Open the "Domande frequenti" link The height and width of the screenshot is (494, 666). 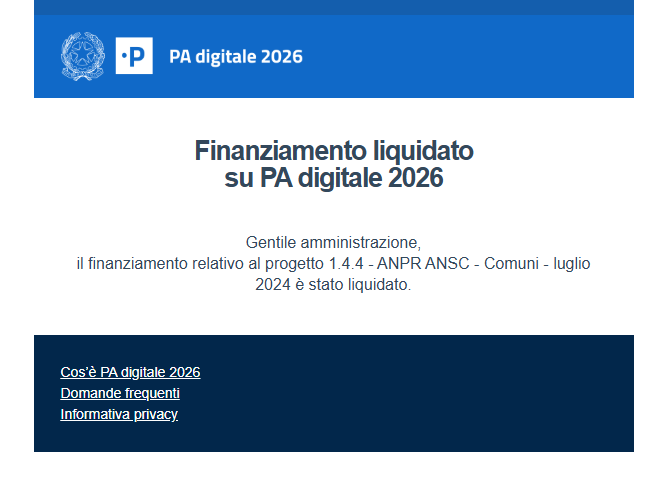(x=120, y=393)
